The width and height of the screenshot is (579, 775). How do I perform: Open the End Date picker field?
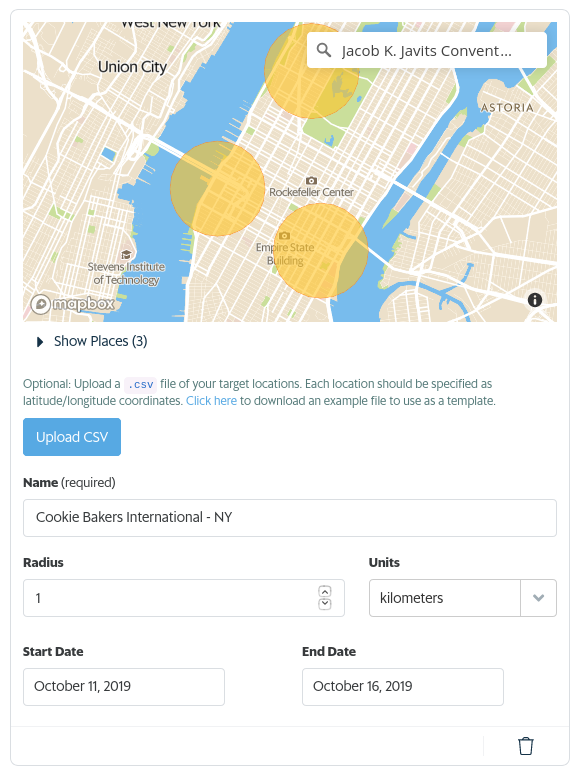click(x=403, y=687)
